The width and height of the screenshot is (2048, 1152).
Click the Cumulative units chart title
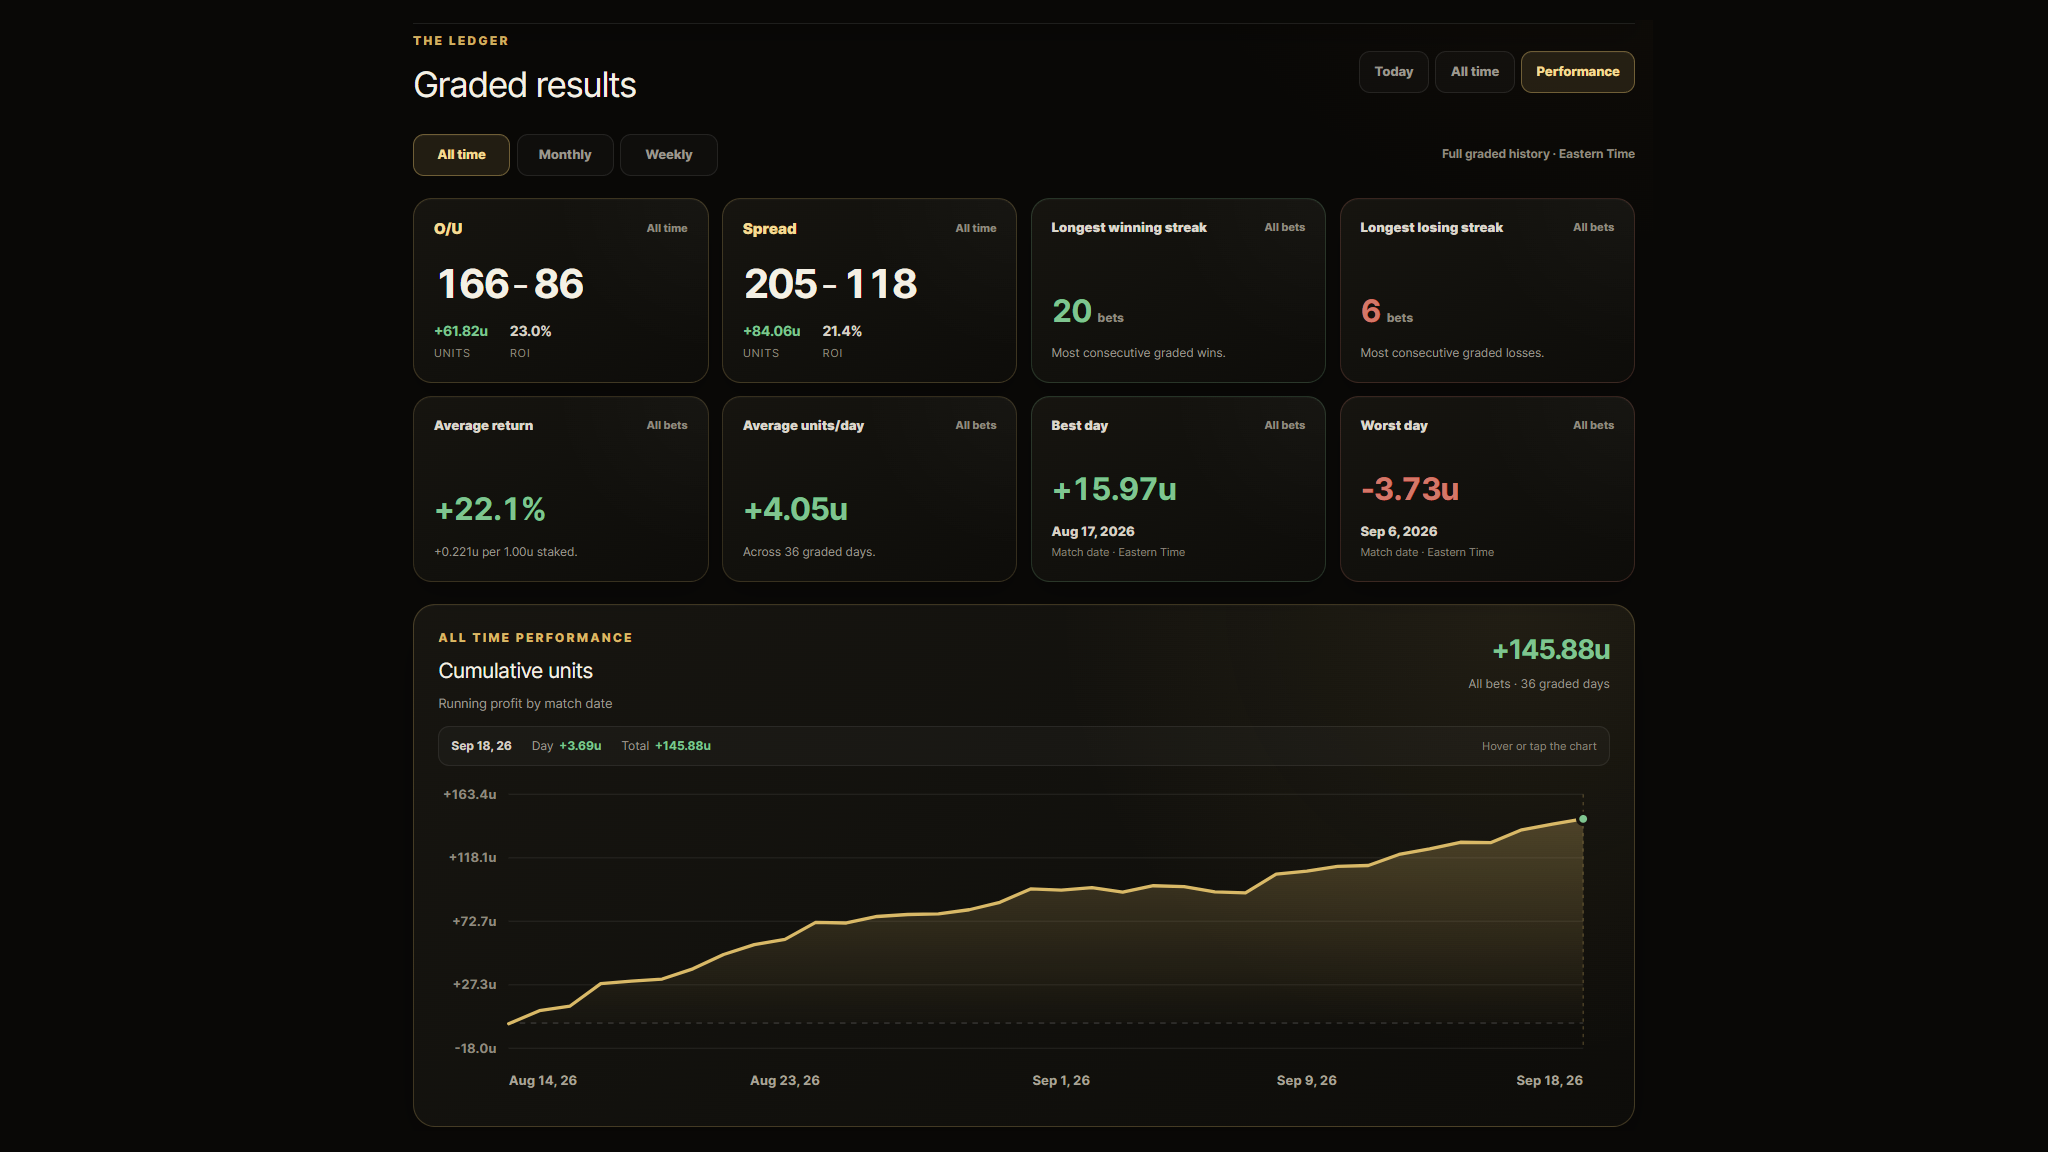[516, 671]
